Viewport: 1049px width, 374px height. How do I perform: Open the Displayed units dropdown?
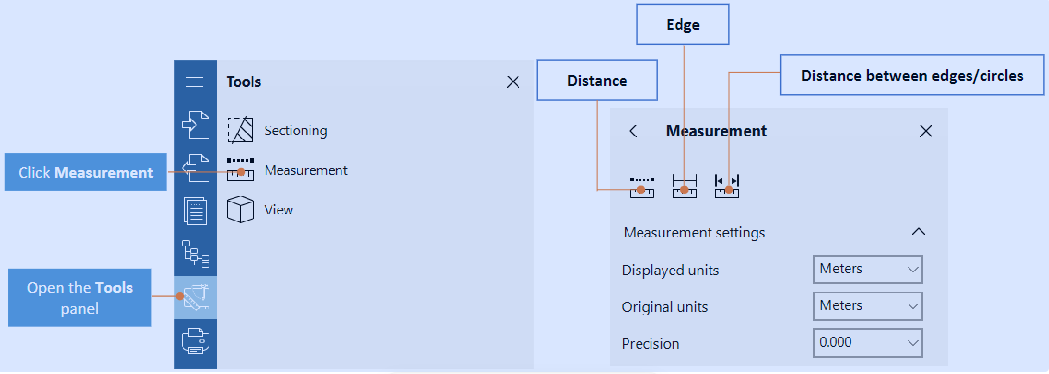coord(868,269)
